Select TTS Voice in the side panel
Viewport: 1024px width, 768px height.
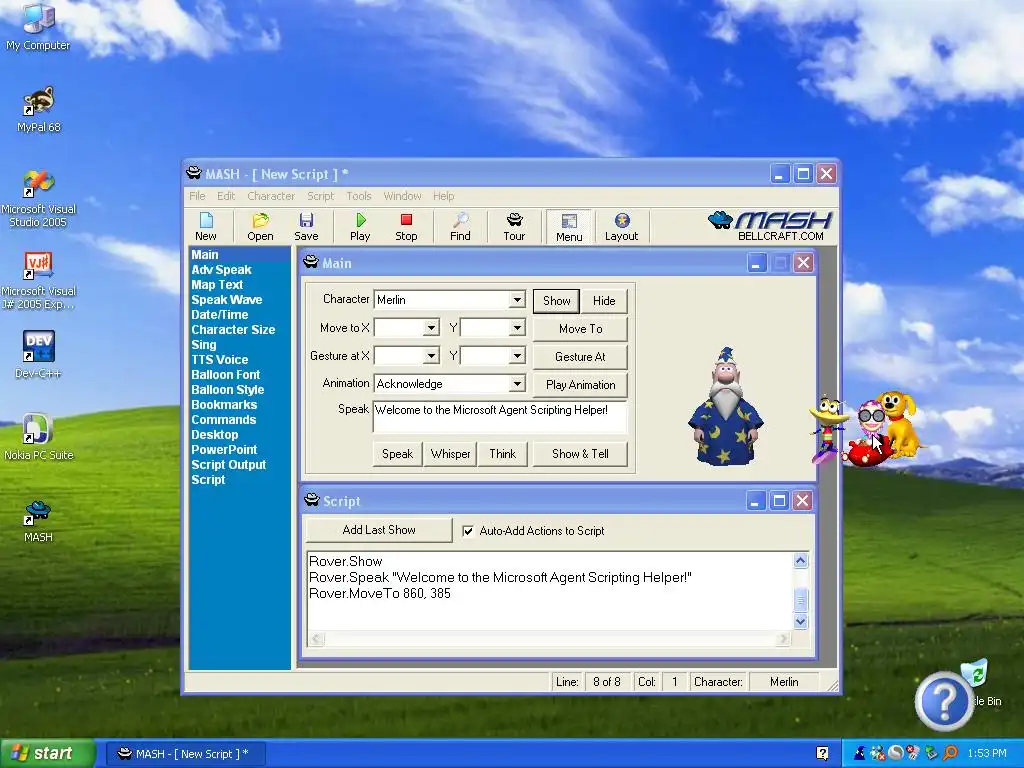tap(219, 360)
